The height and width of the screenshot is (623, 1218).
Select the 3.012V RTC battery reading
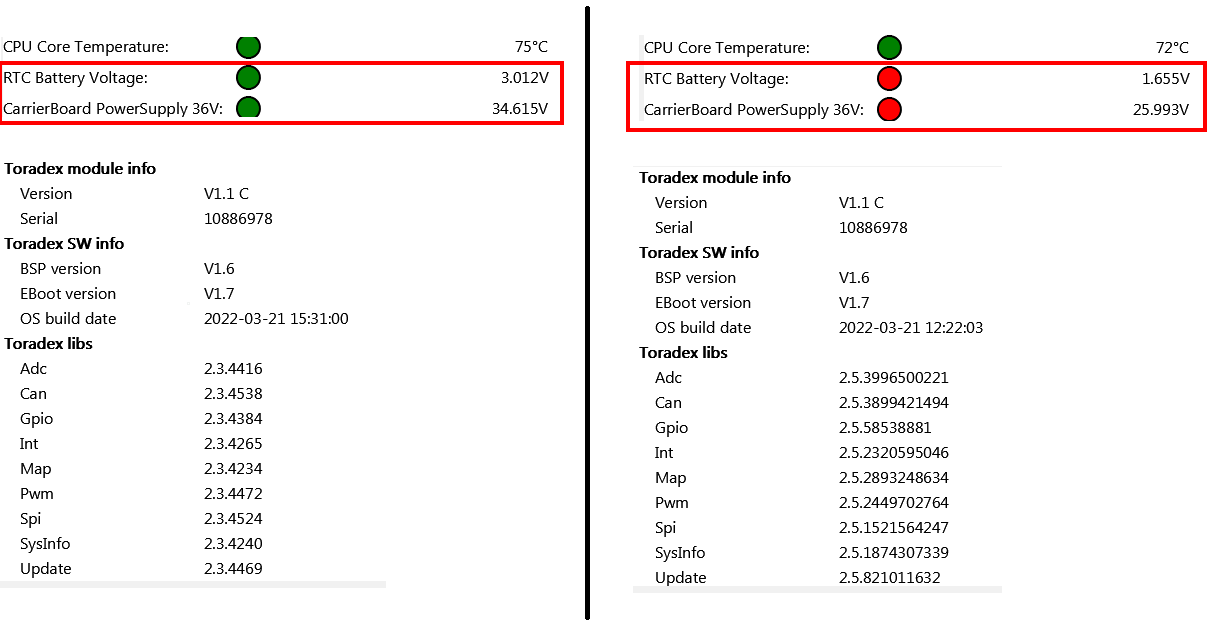pyautogui.click(x=522, y=78)
